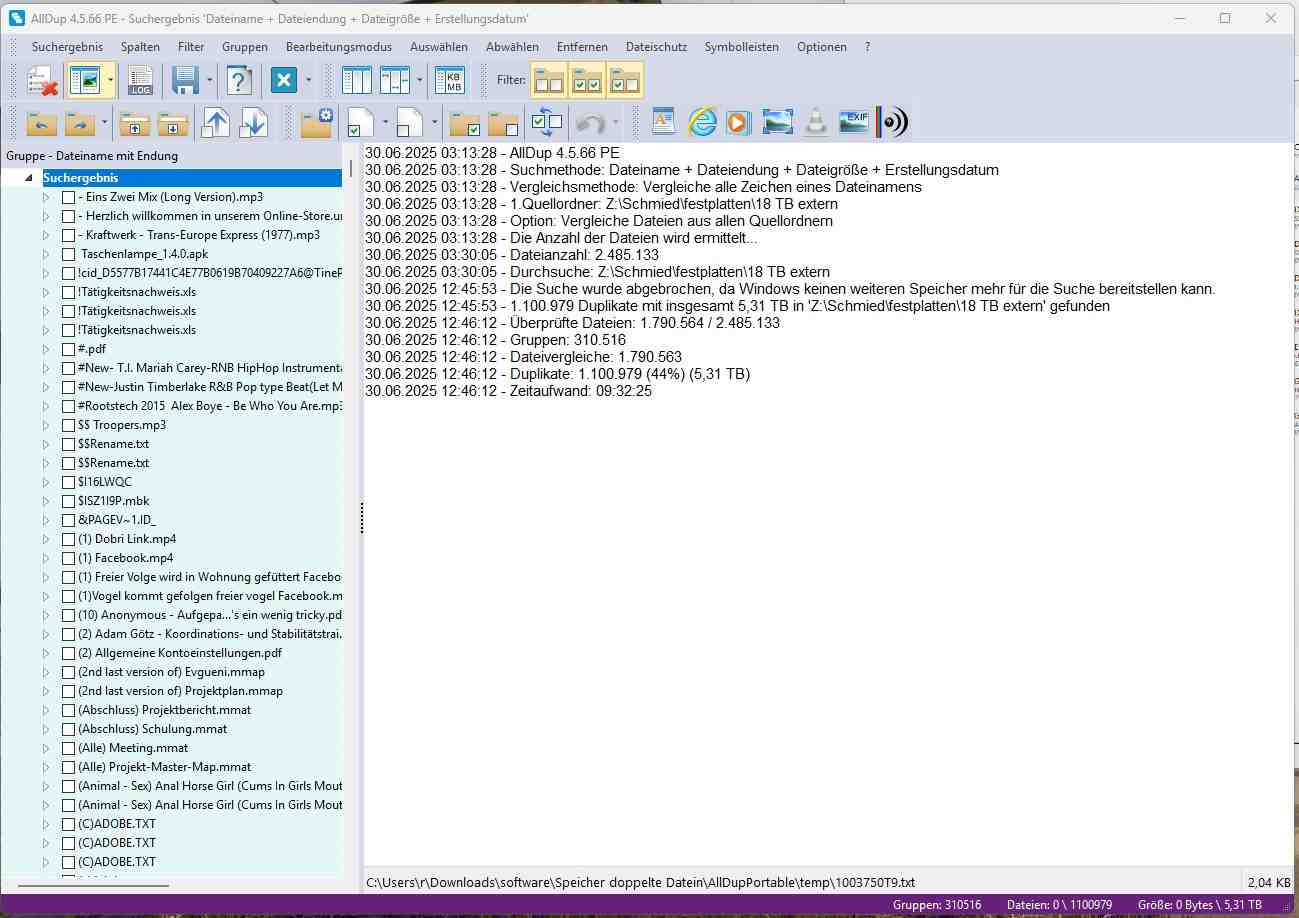This screenshot has height=918, width=1299.
Task: Click the Internet Explorer viewer icon
Action: (703, 122)
